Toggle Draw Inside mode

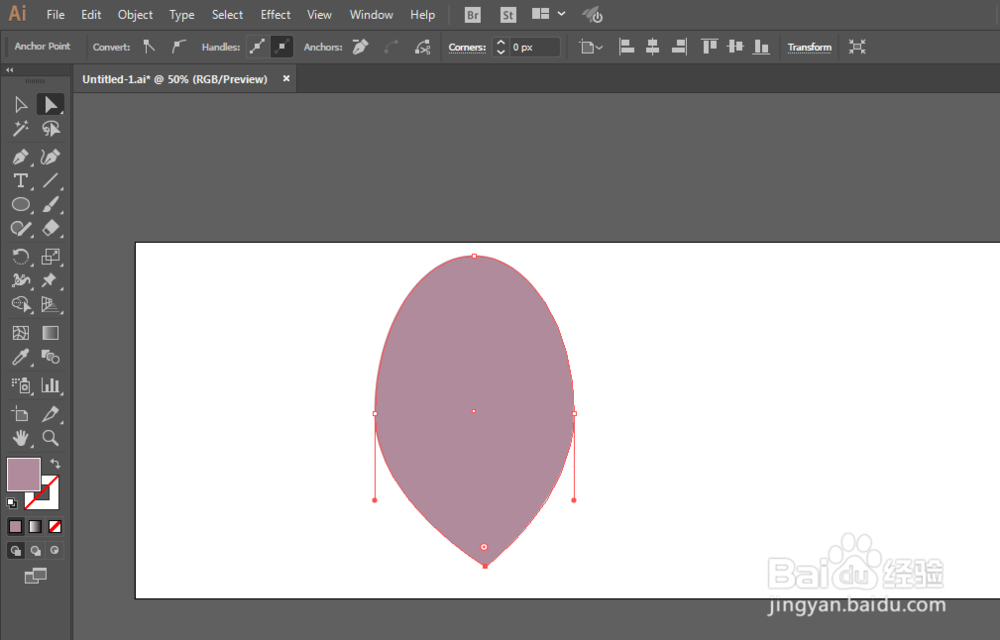pos(55,550)
